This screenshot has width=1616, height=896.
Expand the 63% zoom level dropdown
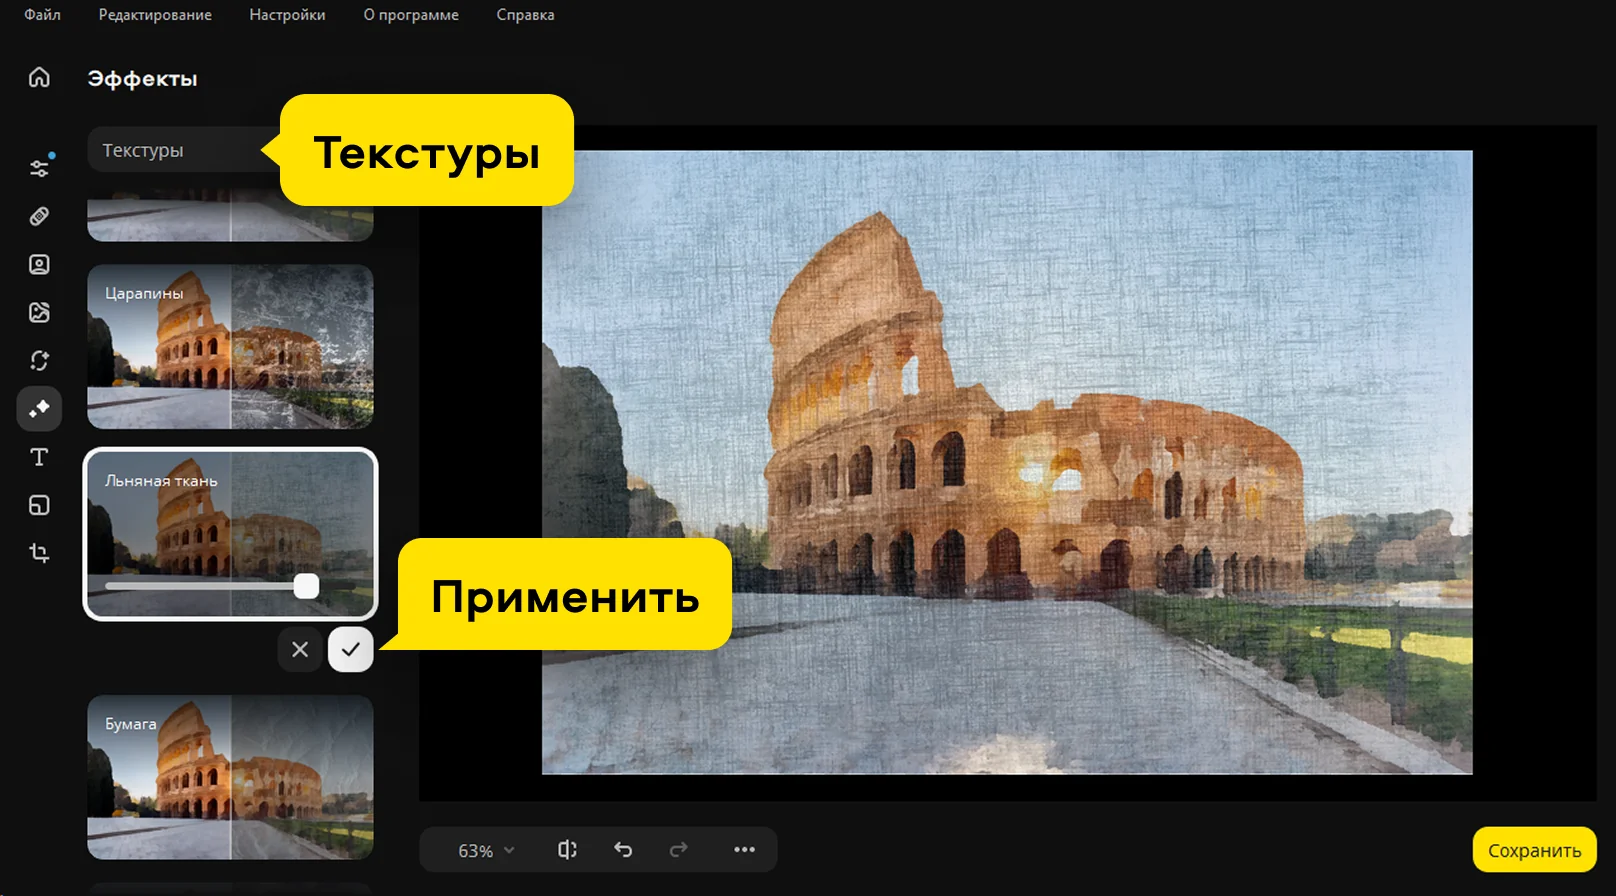486,851
